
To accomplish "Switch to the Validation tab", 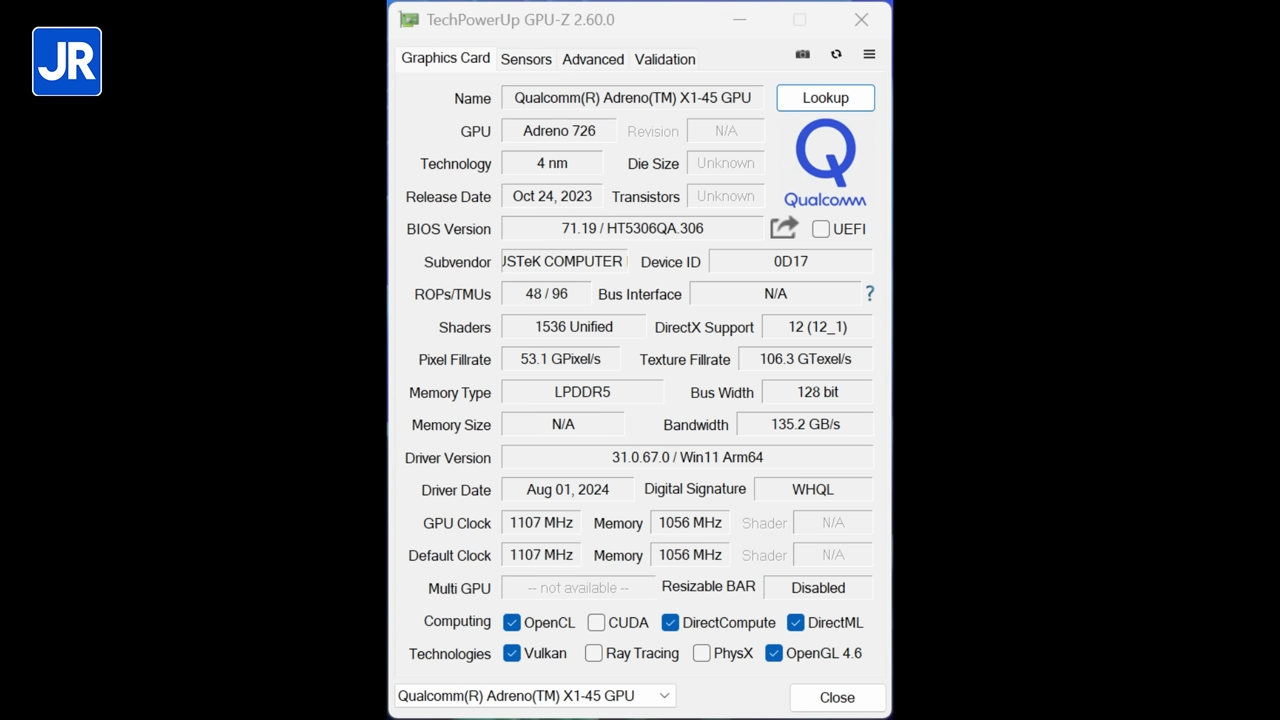I will 664,59.
